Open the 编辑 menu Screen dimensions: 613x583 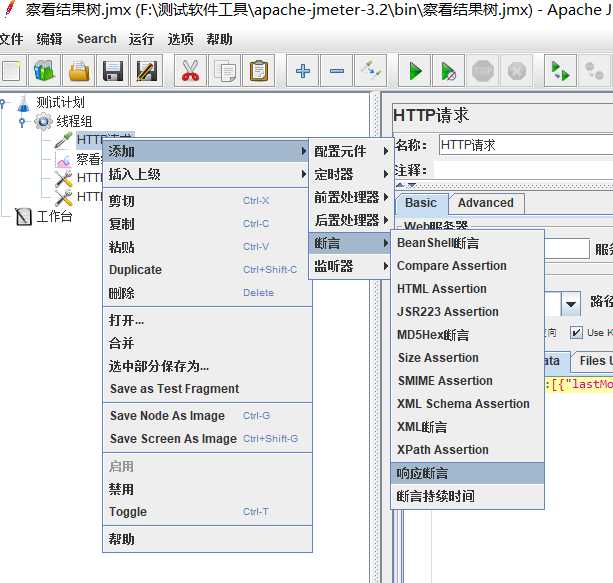pos(49,39)
